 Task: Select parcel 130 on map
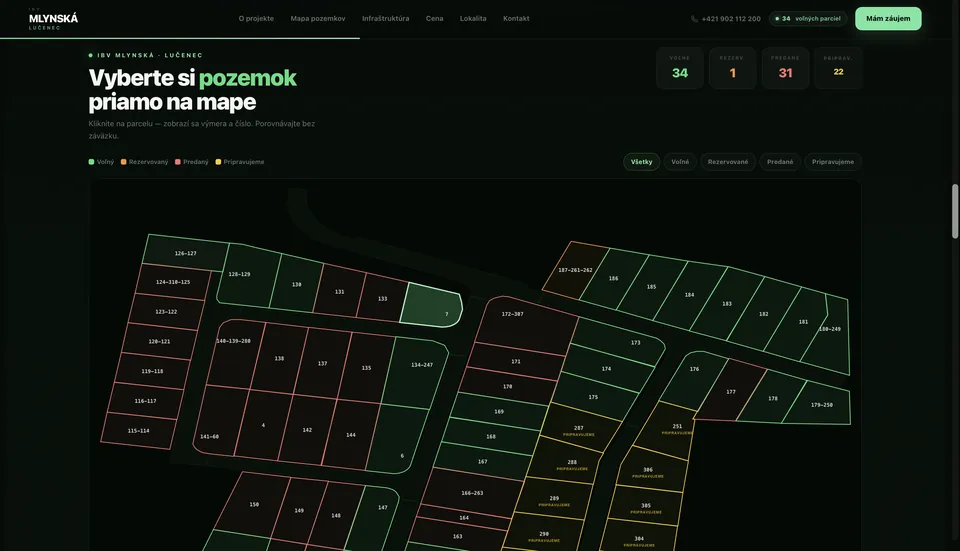[296, 284]
